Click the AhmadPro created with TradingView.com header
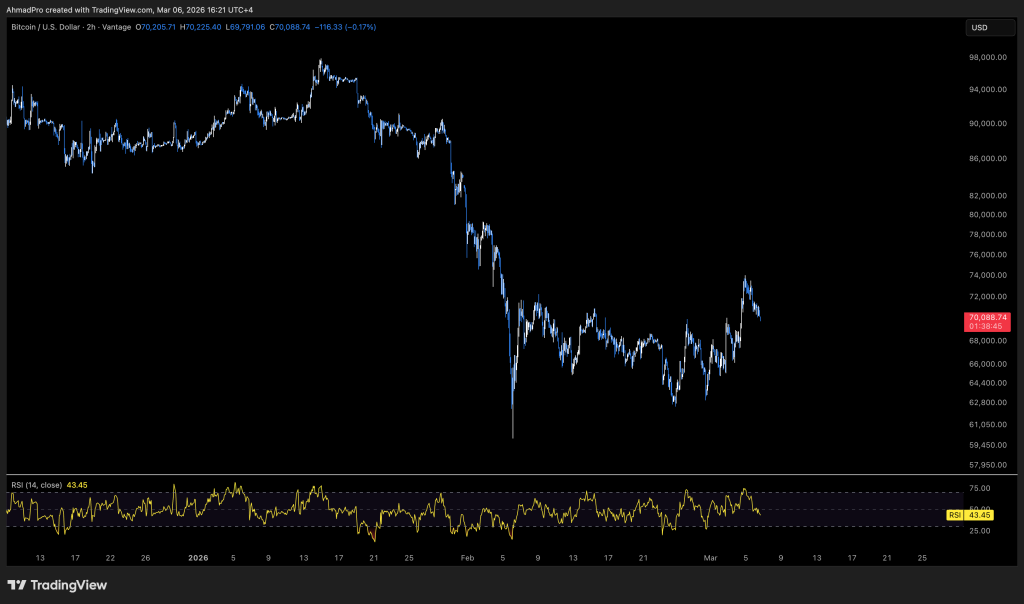 (130, 10)
